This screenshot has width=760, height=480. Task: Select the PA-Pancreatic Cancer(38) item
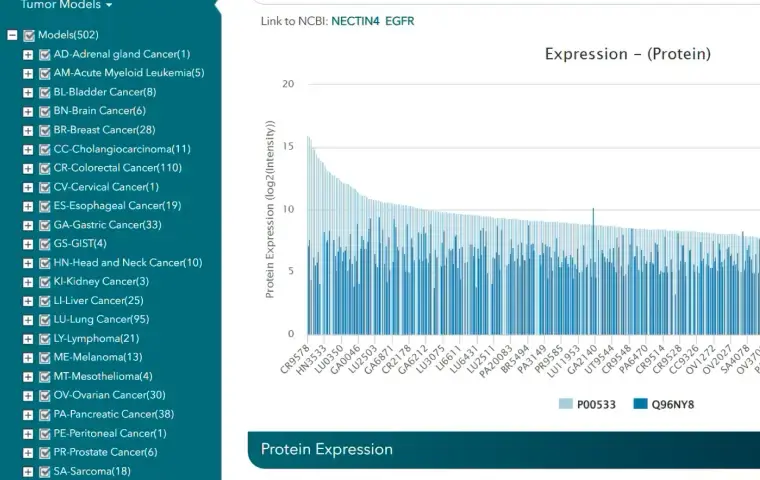113,414
